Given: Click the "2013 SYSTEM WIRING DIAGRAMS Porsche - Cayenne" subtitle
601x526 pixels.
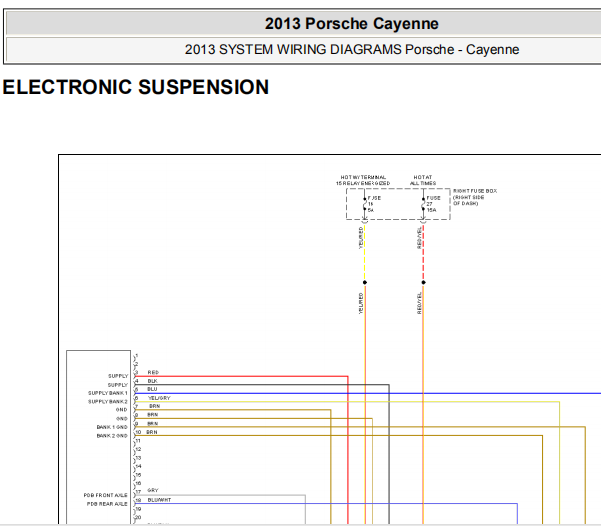Looking at the screenshot, I should (x=352, y=49).
